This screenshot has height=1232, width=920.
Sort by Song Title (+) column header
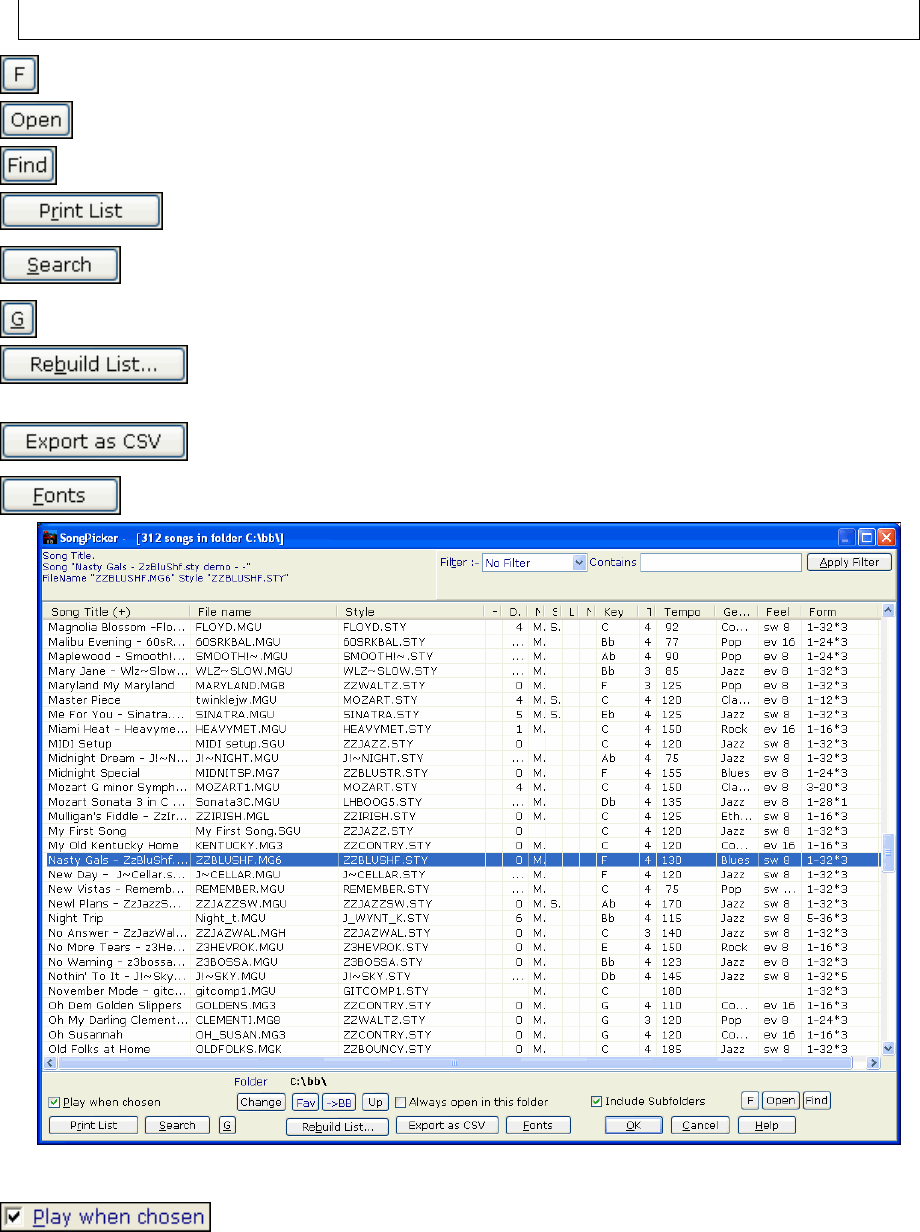pos(117,611)
